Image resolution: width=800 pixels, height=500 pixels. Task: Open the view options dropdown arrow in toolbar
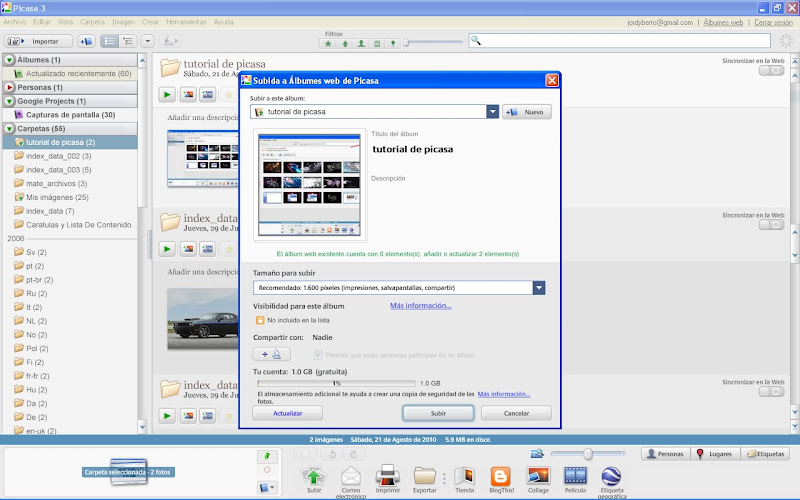click(147, 41)
